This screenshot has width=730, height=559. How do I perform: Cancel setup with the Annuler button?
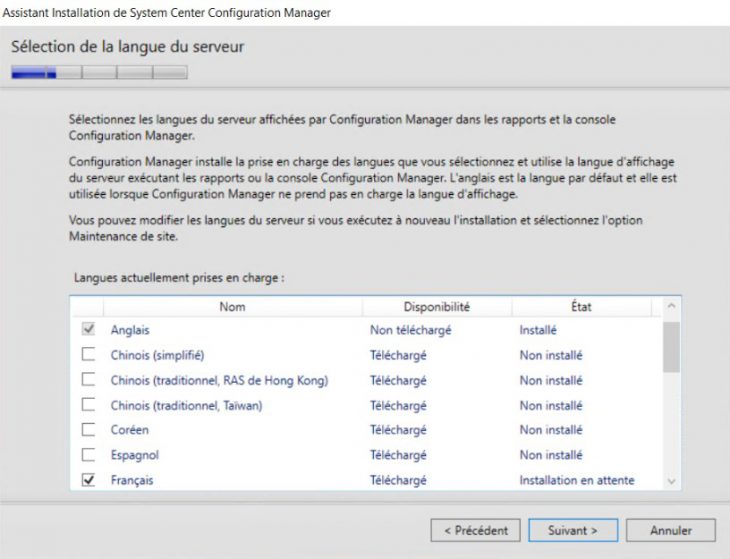671,530
